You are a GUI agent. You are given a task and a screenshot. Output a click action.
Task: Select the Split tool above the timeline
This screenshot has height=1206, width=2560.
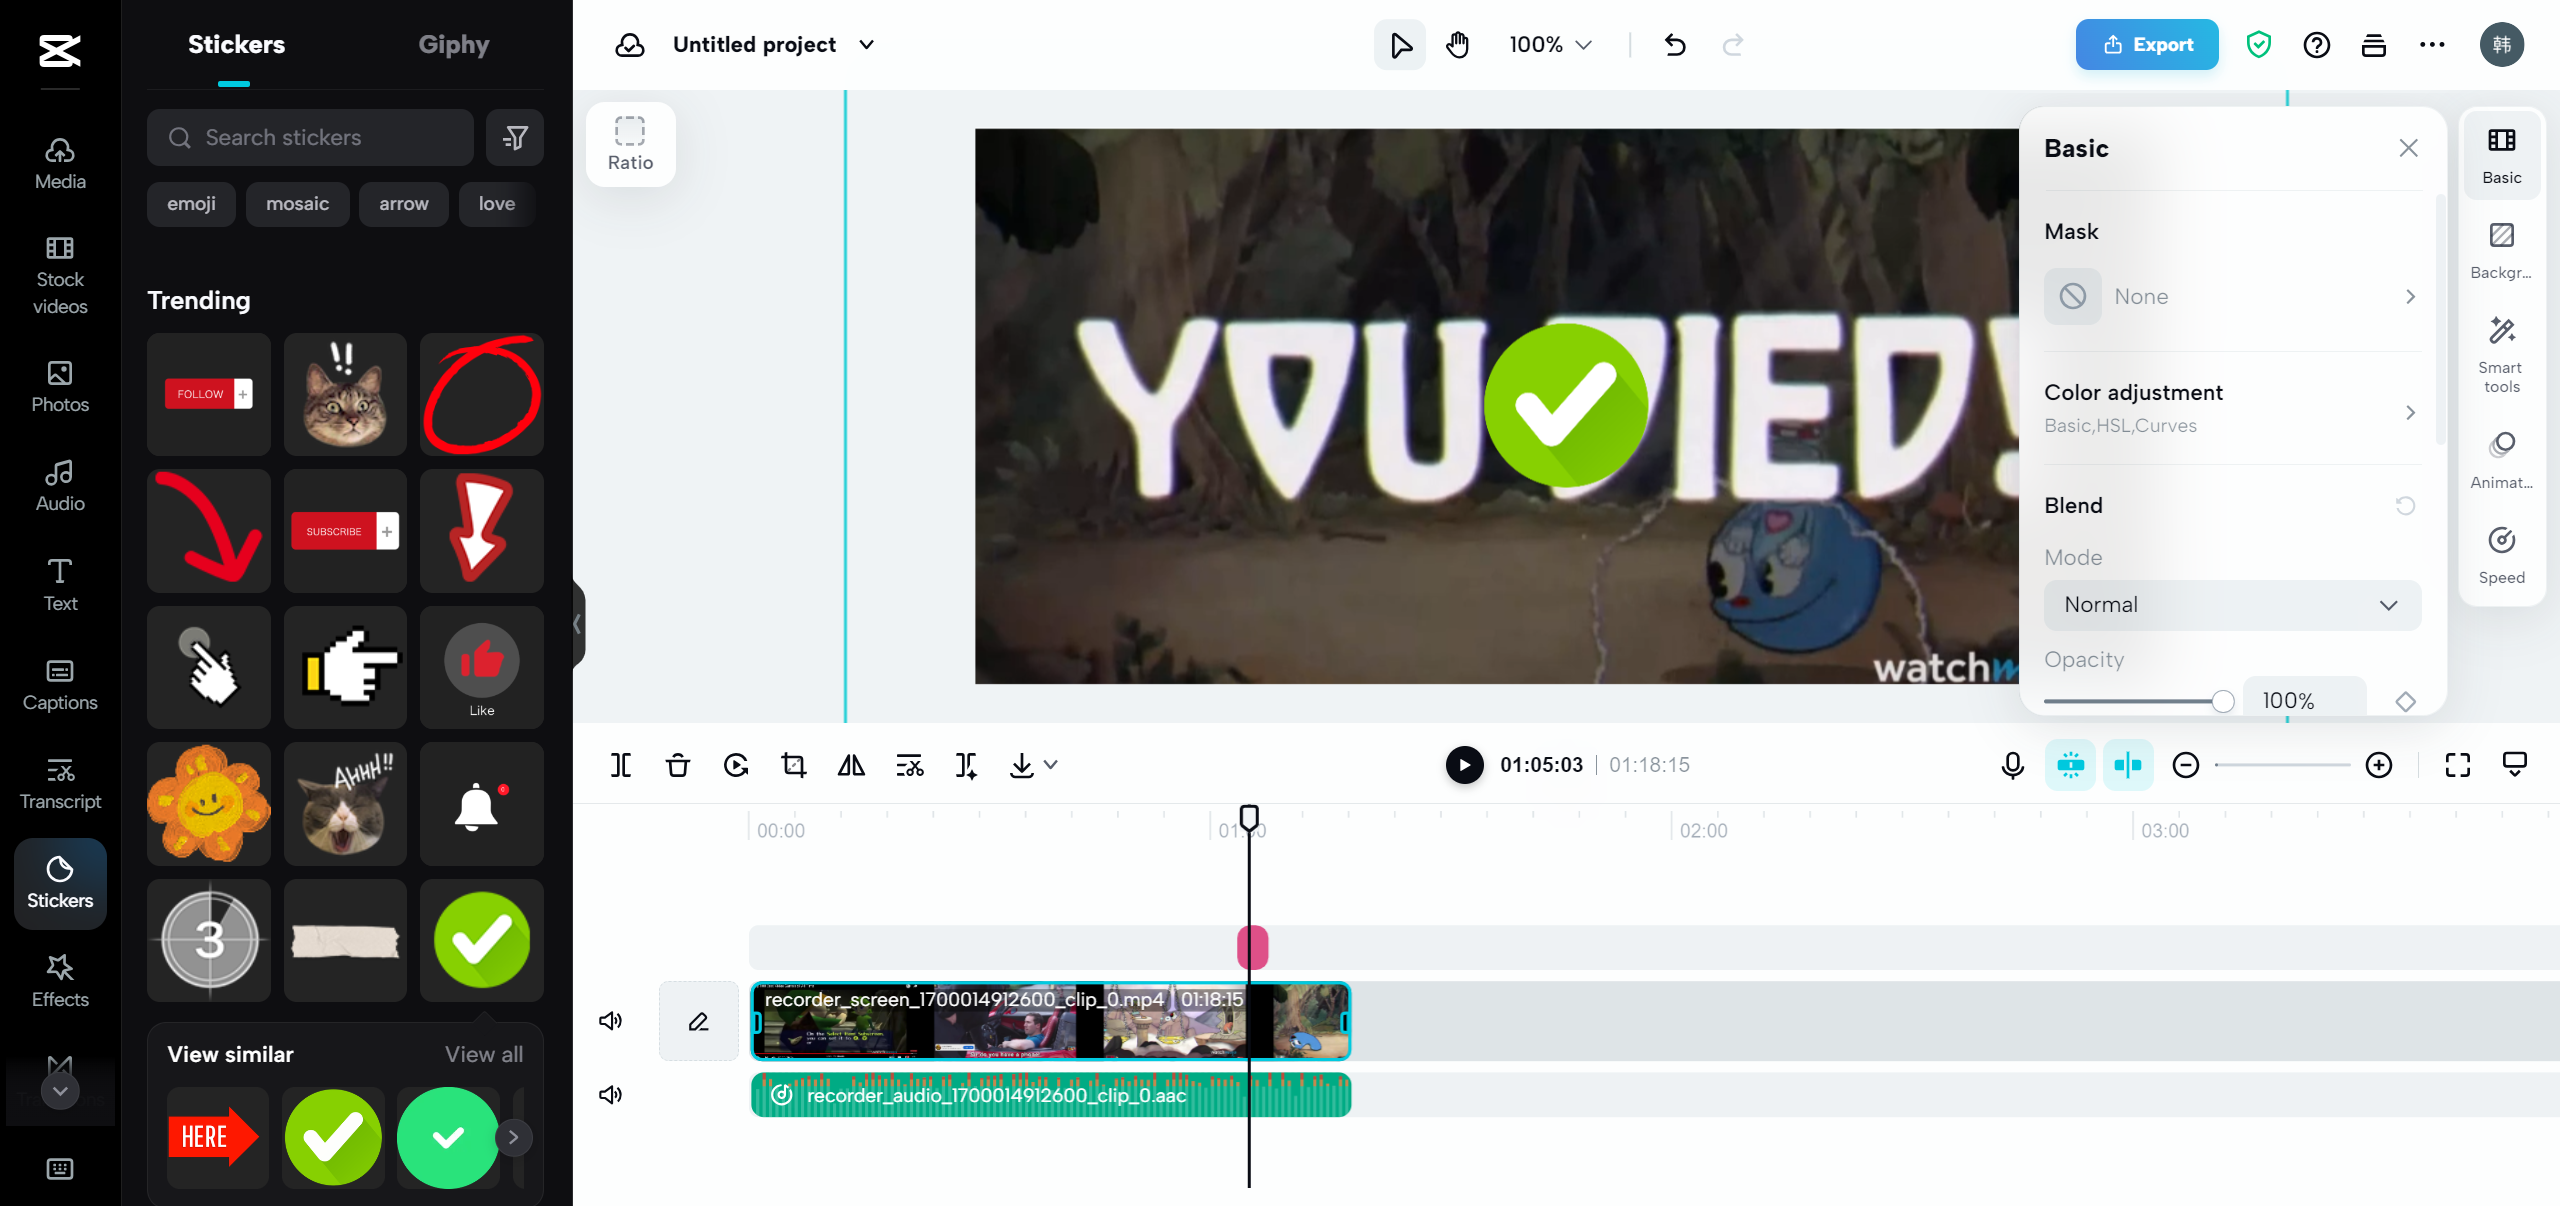pos(619,765)
